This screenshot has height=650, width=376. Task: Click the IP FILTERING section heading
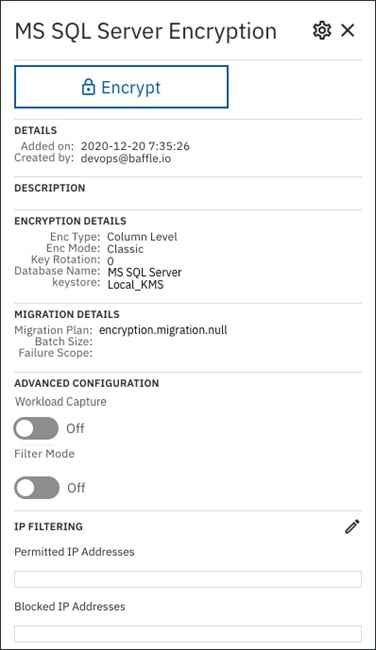tap(49, 526)
